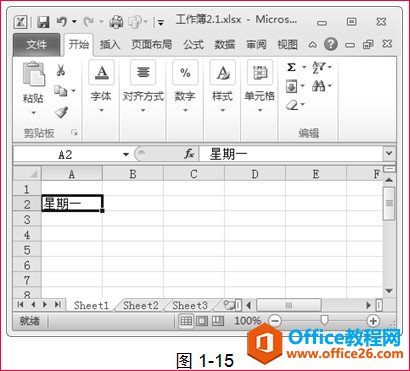Switch to the 数据 tab

coord(225,44)
